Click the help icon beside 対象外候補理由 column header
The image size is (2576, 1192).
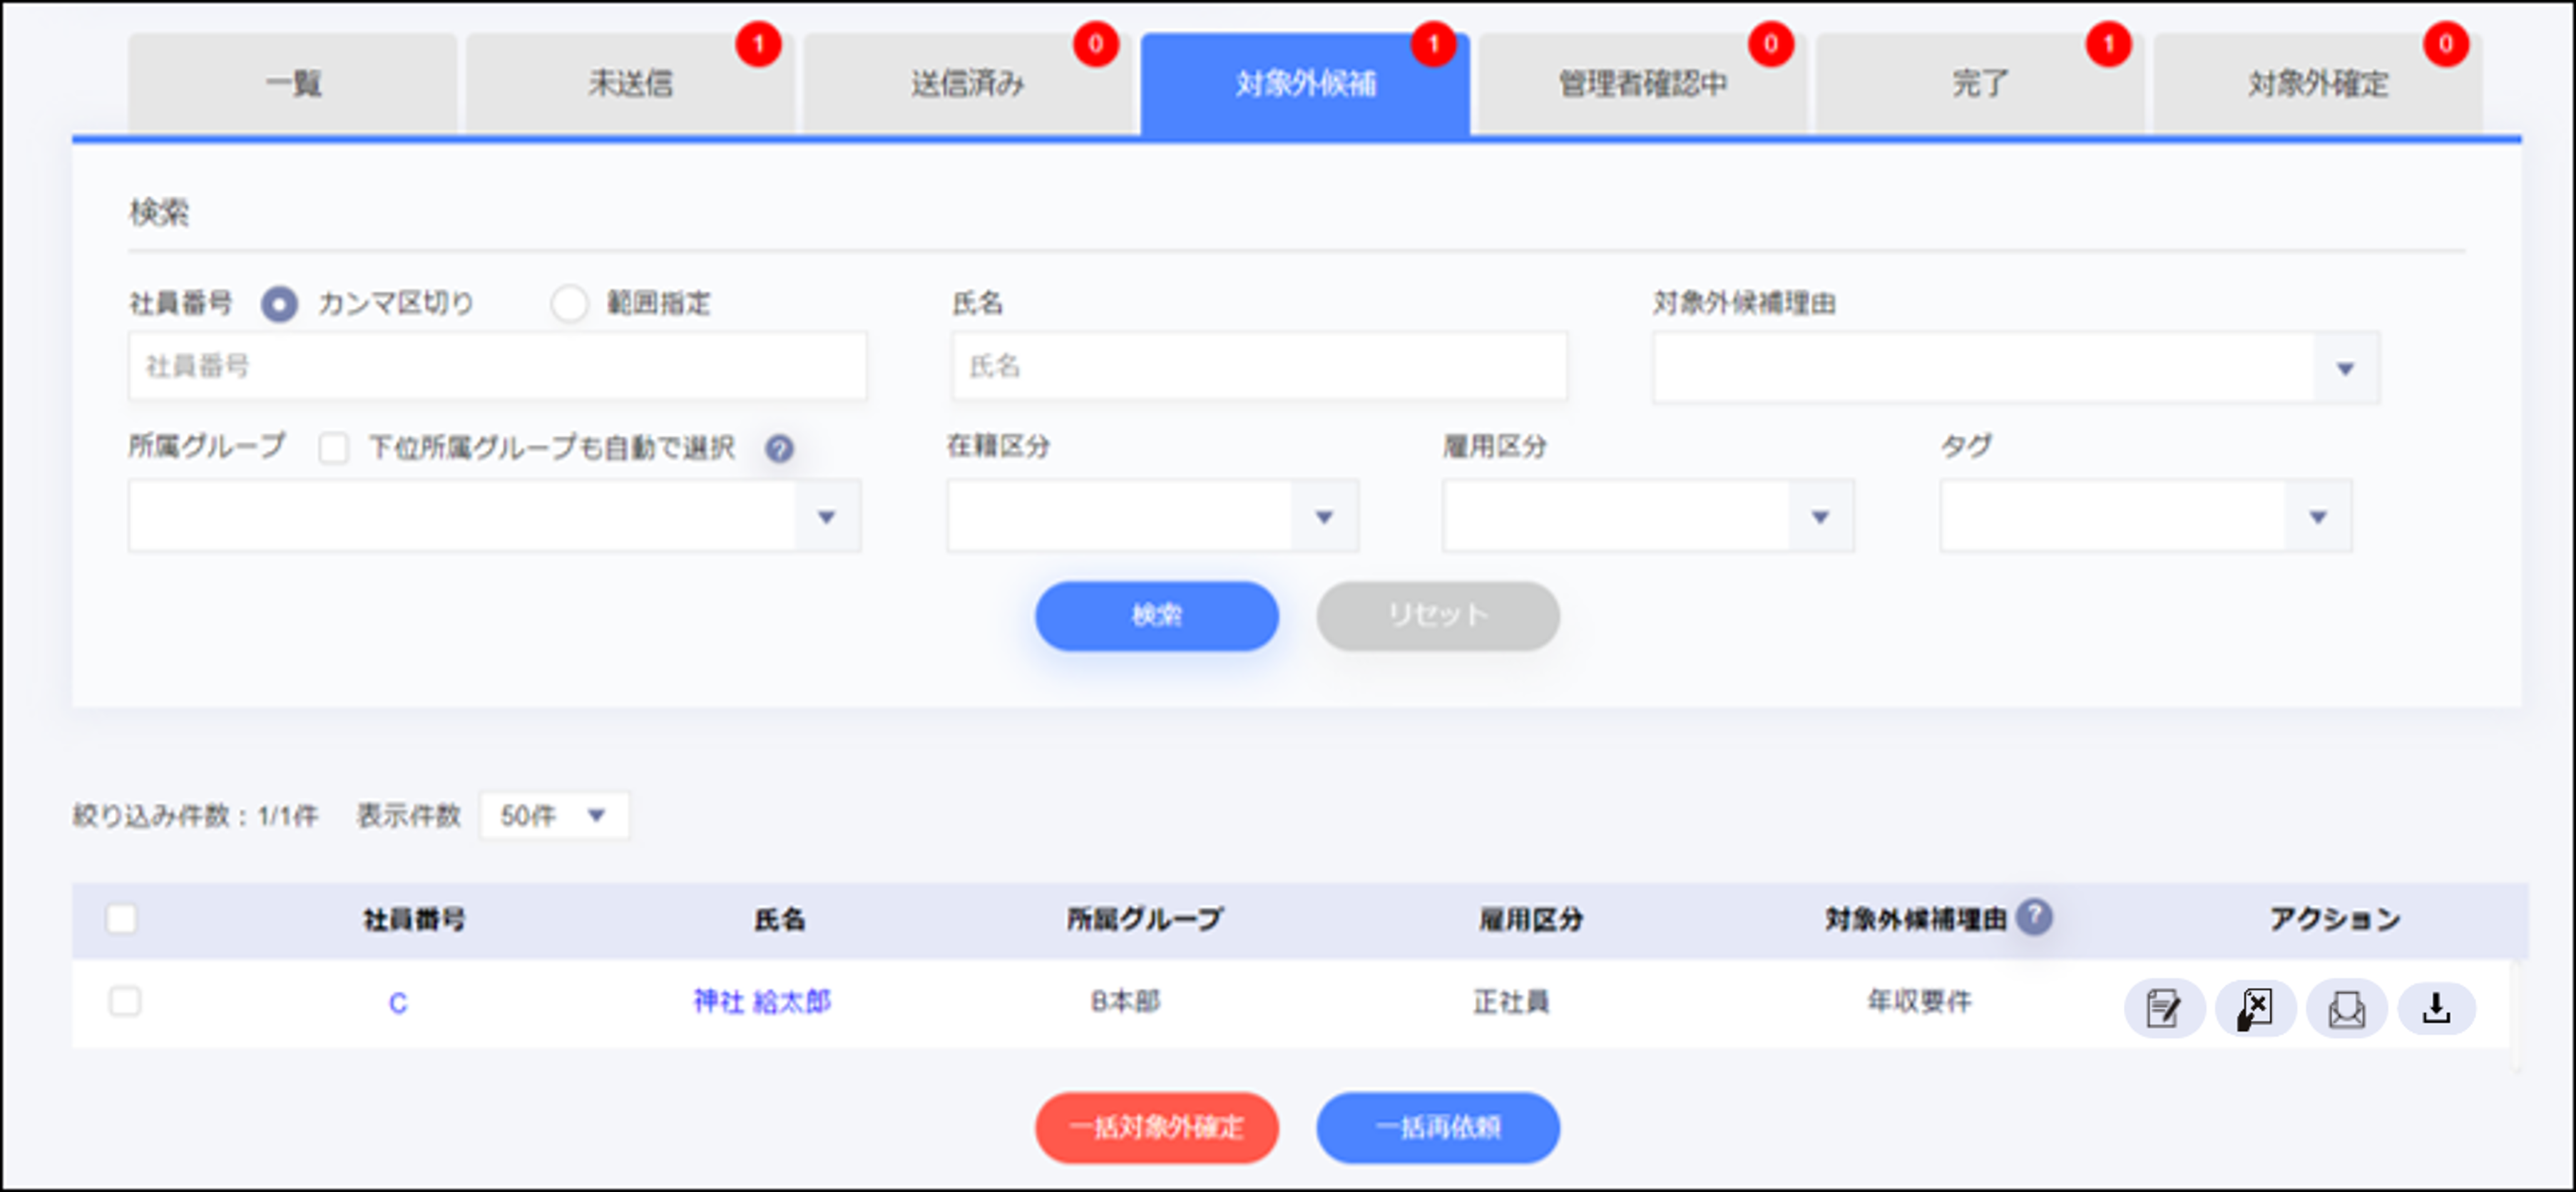[2034, 916]
